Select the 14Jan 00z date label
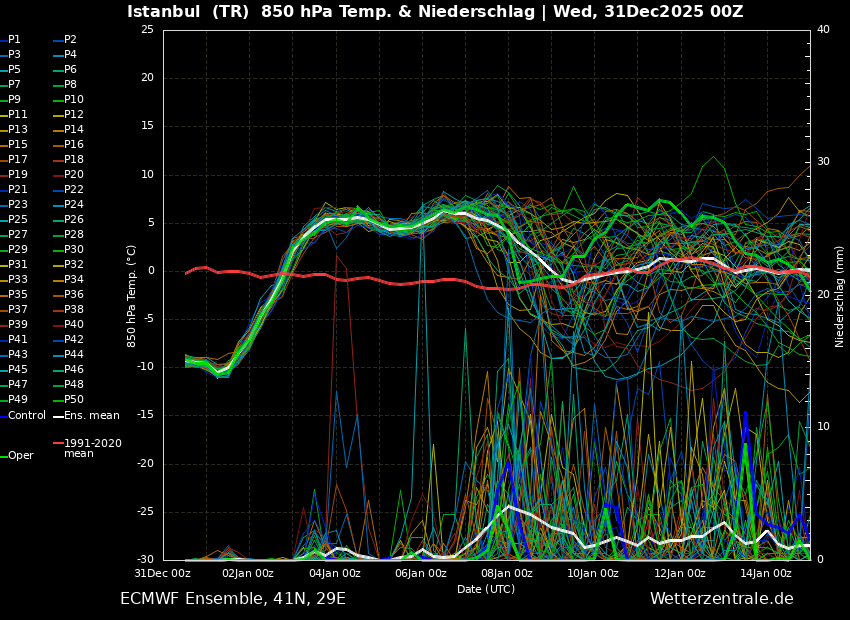Screen dimensions: 850x620 click(x=768, y=573)
